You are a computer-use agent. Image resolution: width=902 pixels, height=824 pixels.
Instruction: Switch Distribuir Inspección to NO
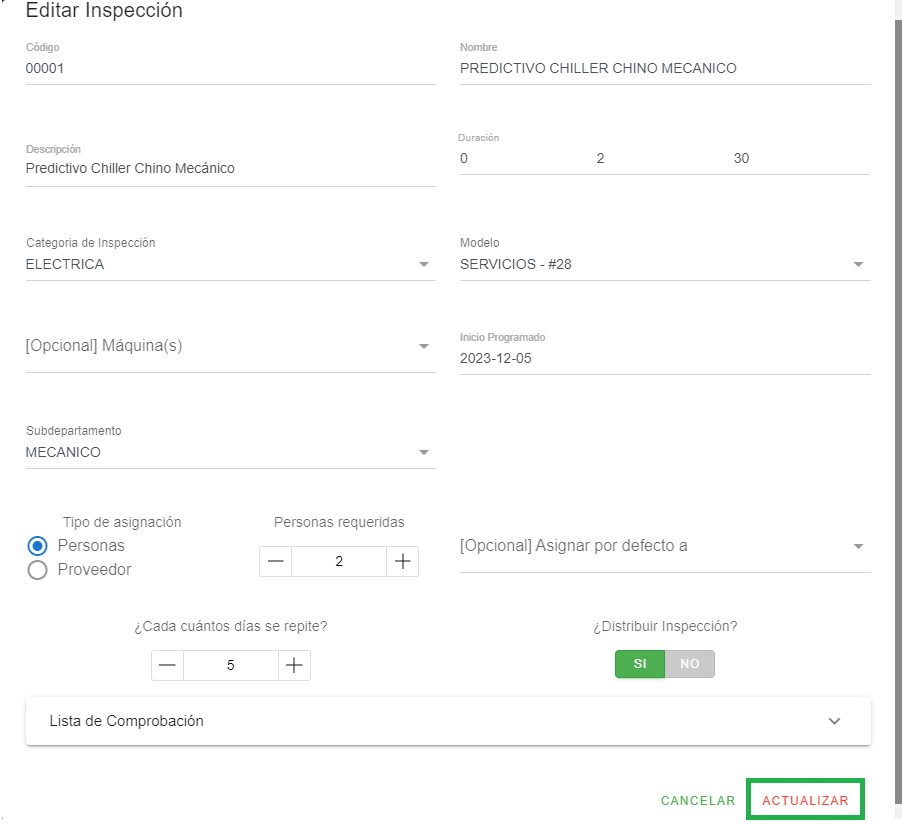(x=690, y=664)
